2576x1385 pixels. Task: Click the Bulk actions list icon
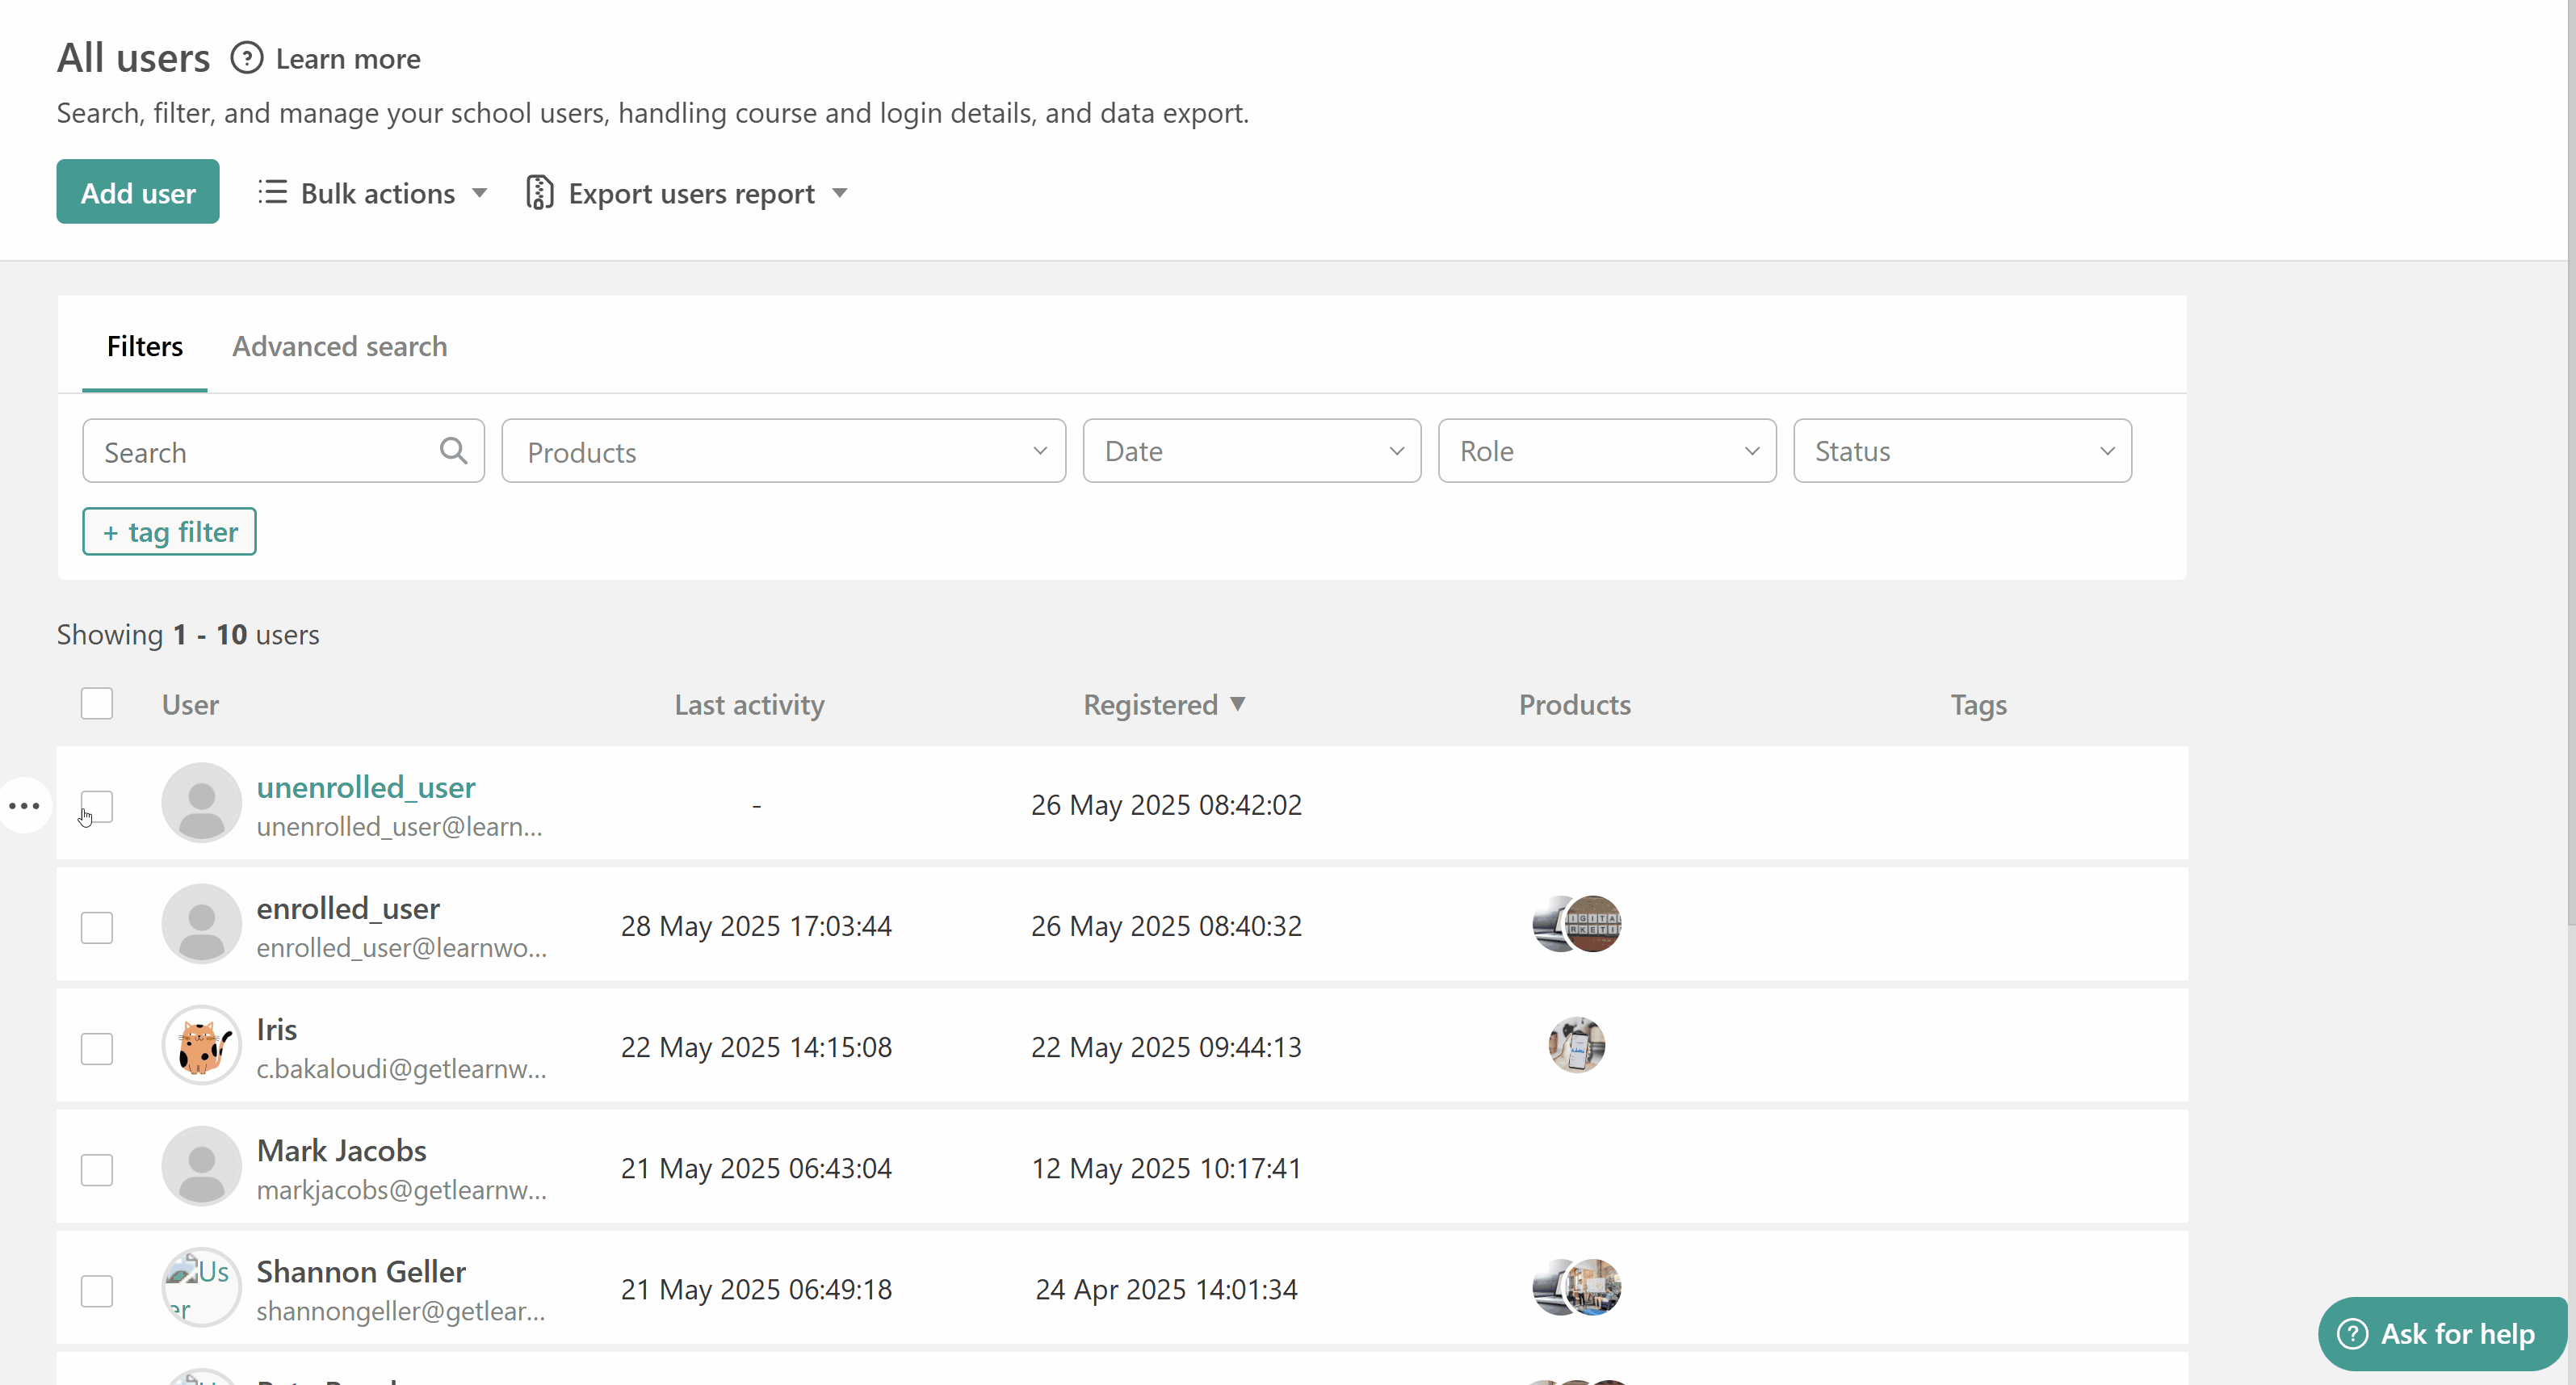click(x=272, y=192)
